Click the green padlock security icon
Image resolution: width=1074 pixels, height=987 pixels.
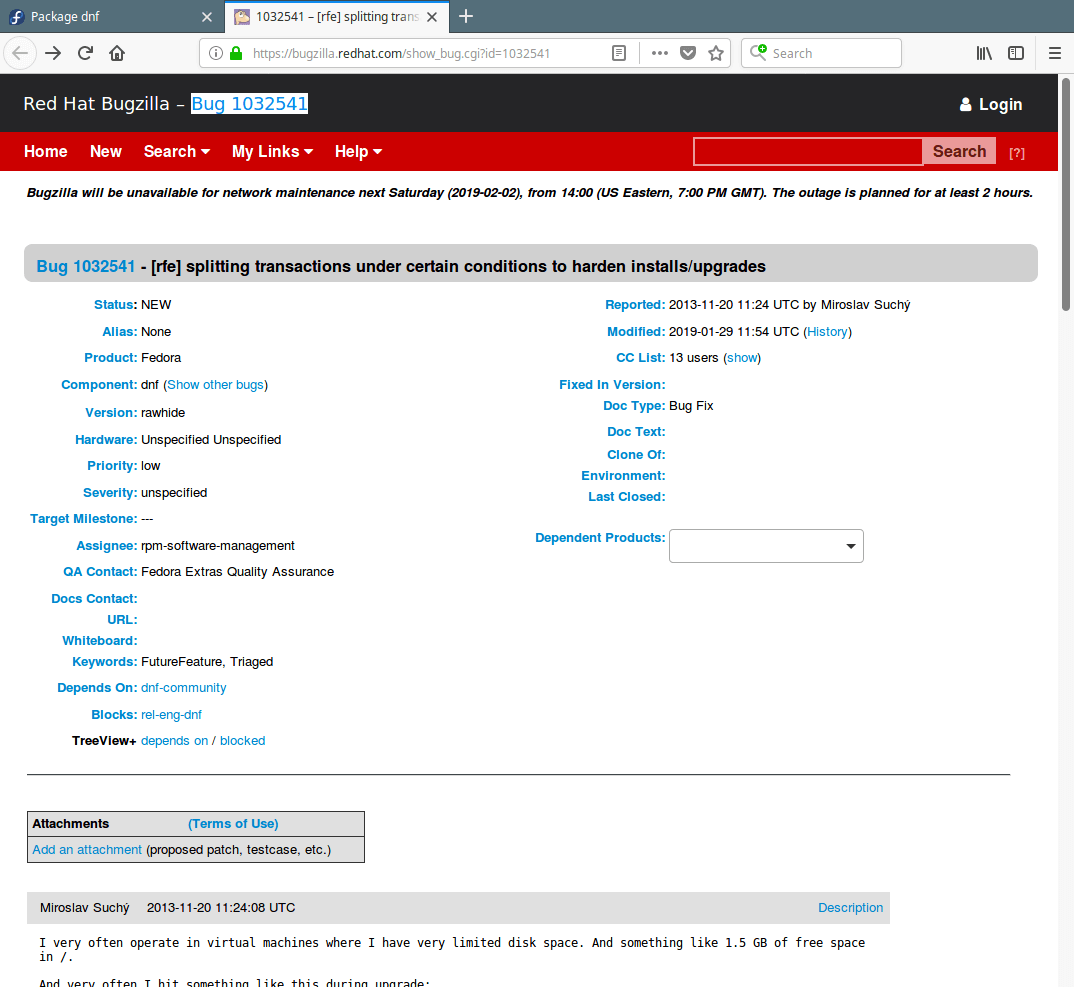coord(236,53)
